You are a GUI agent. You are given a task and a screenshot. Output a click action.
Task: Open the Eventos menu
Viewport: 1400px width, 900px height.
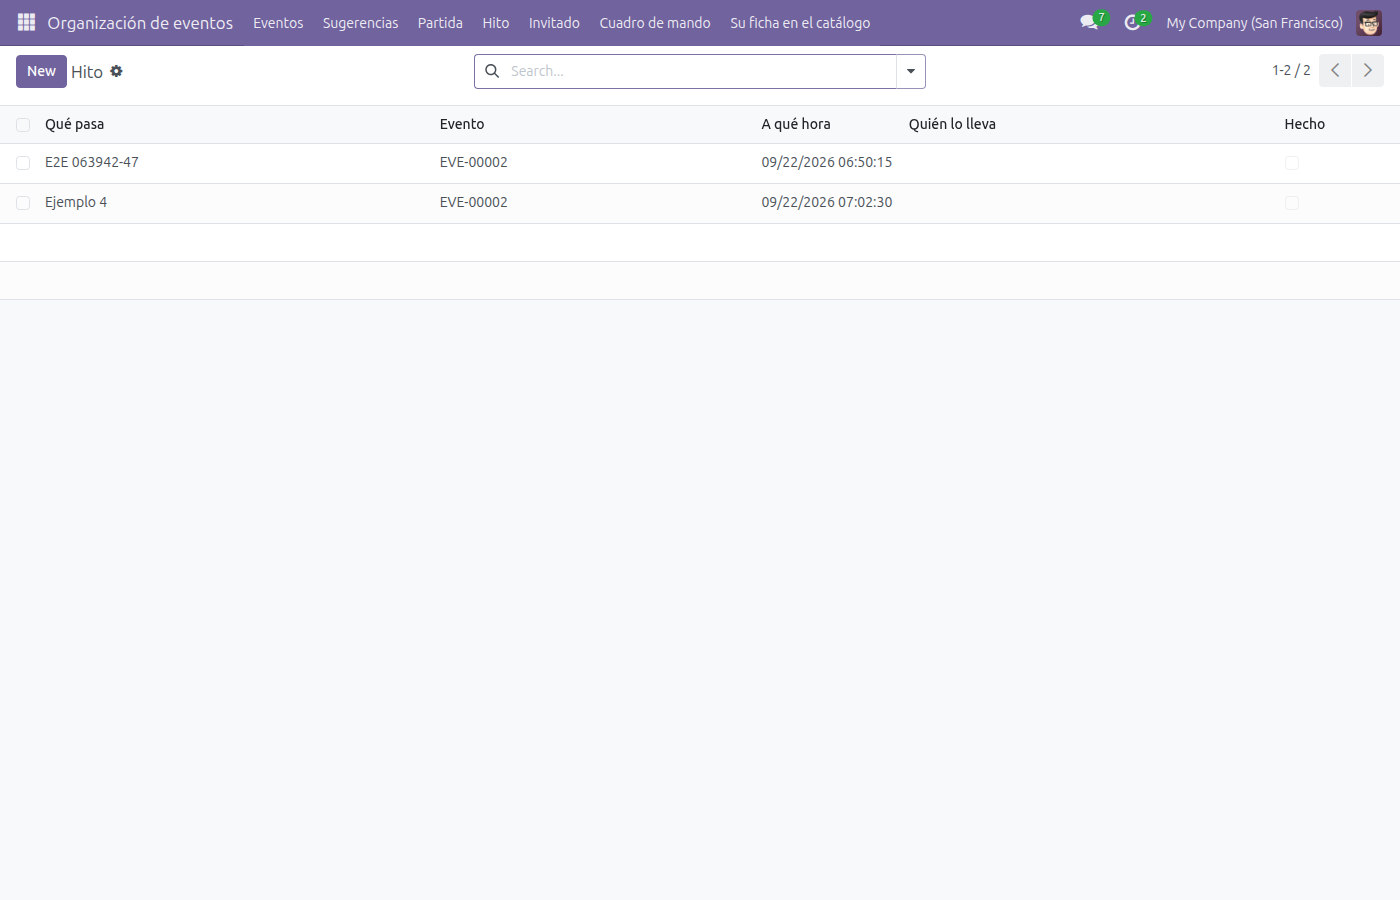(278, 22)
